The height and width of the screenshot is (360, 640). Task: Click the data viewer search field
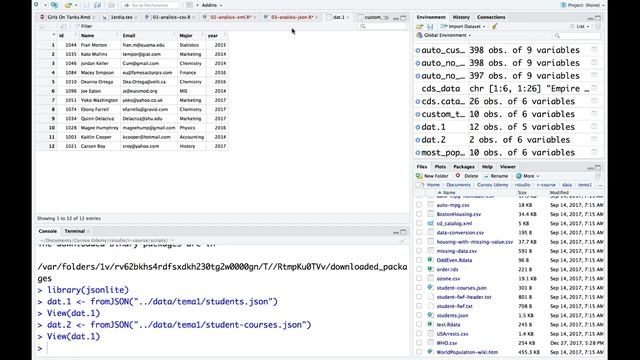[x=382, y=27]
